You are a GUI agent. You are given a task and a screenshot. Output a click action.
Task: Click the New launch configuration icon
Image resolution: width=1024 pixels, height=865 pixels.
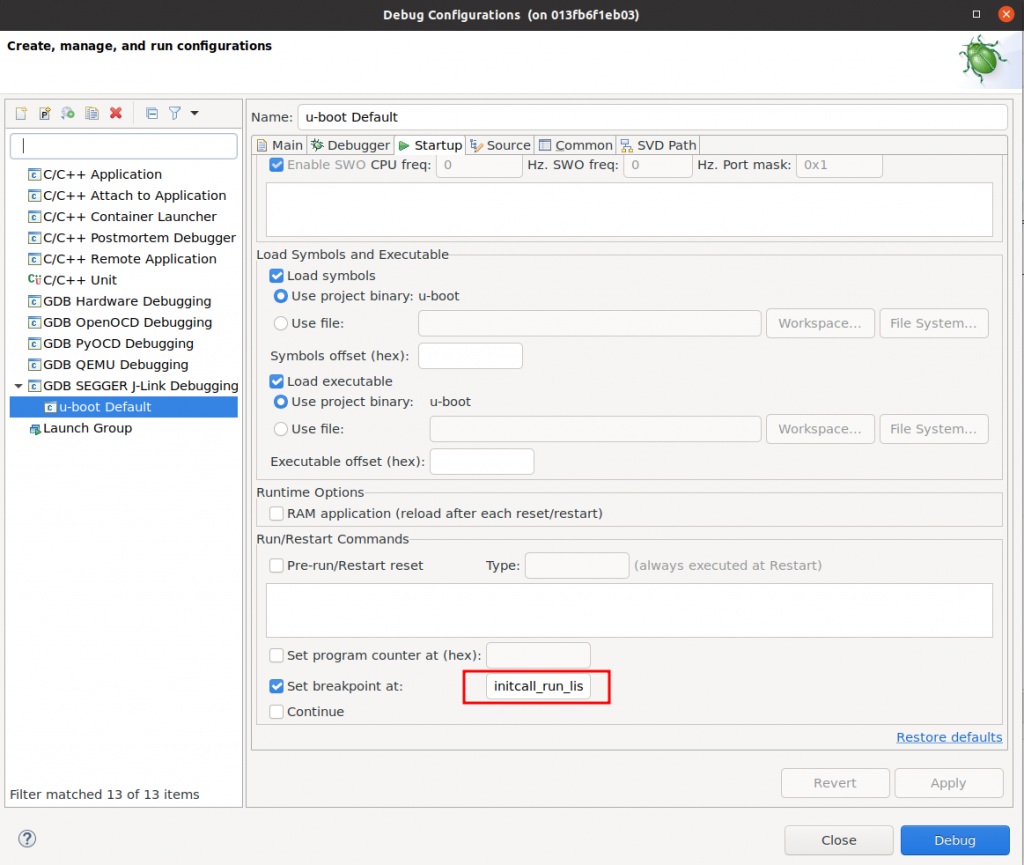click(20, 113)
